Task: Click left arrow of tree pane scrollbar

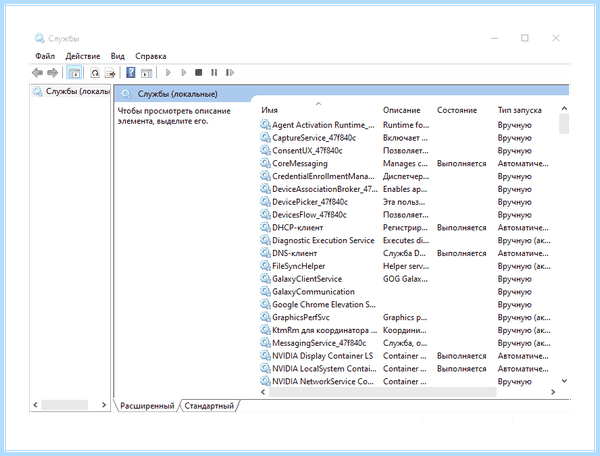Action: [35, 404]
